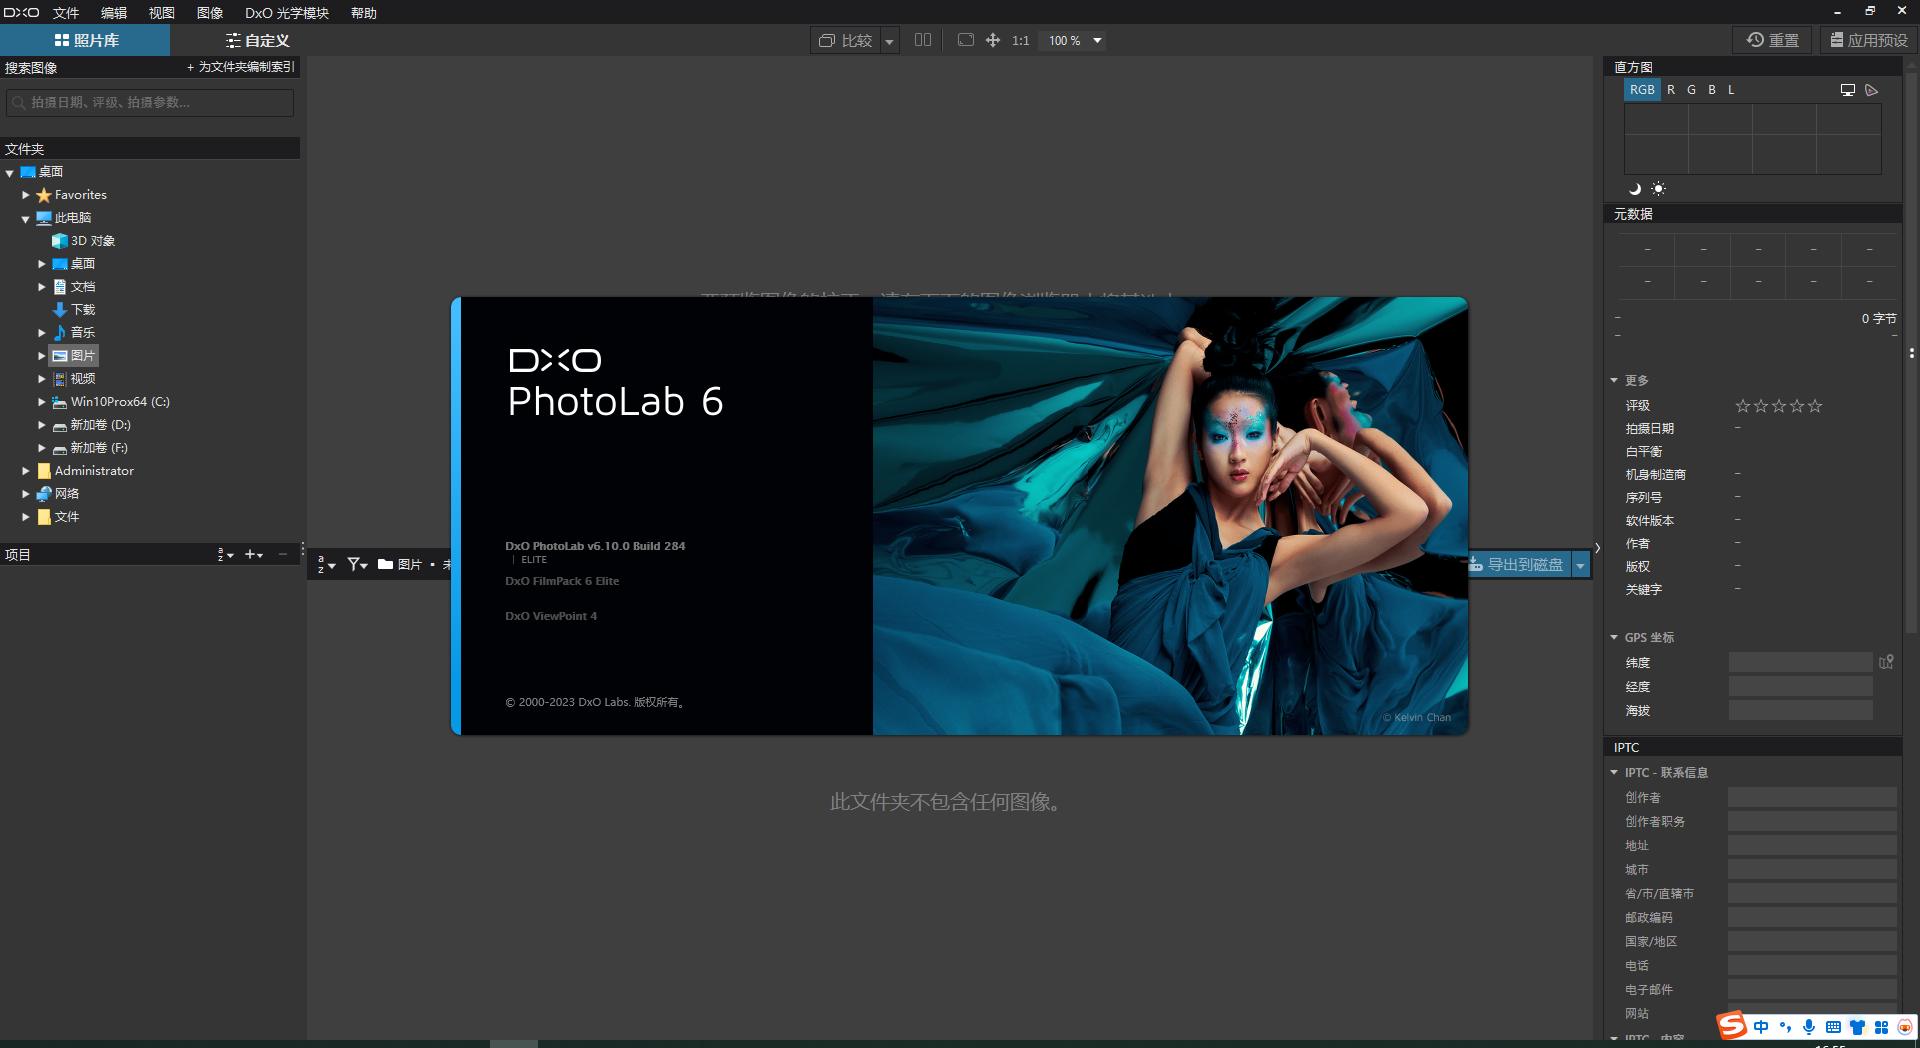Image resolution: width=1920 pixels, height=1048 pixels.
Task: Set rating to the fifth star
Action: (x=1815, y=406)
